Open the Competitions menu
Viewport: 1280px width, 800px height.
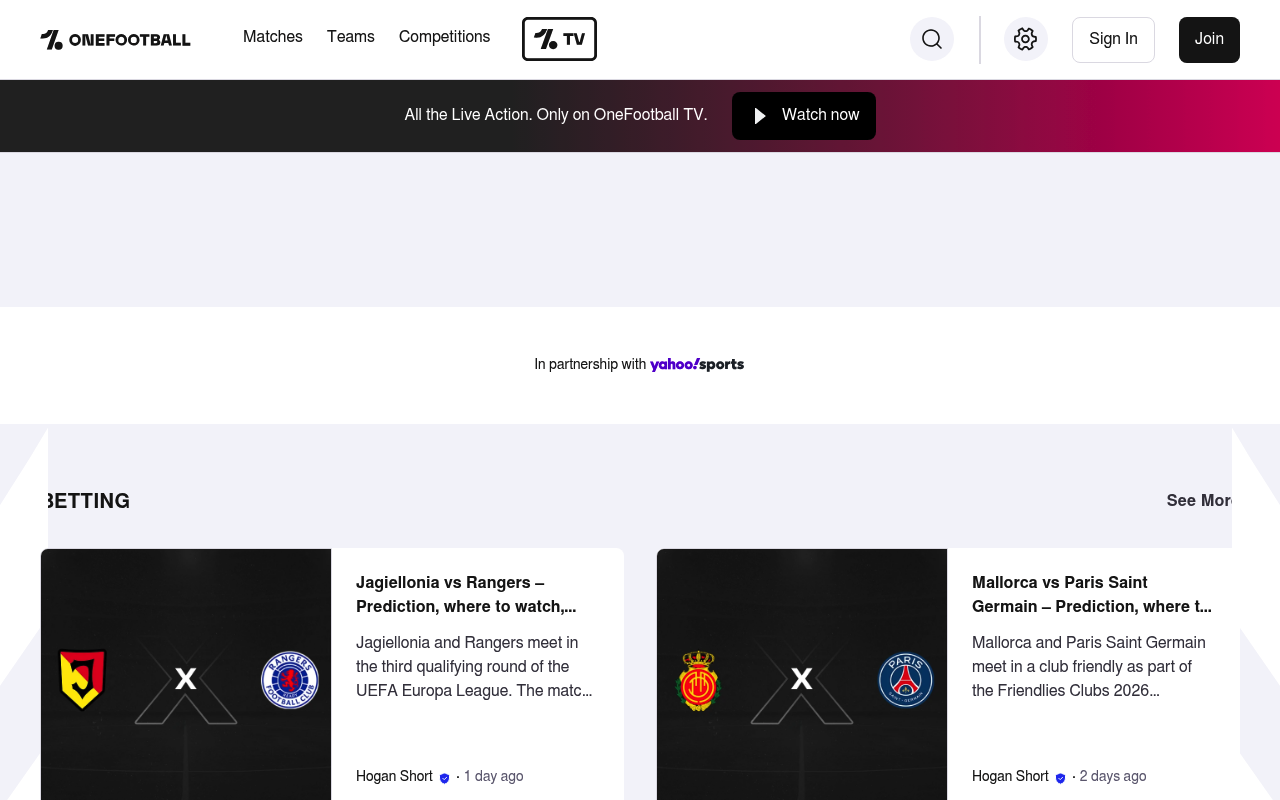[445, 37]
